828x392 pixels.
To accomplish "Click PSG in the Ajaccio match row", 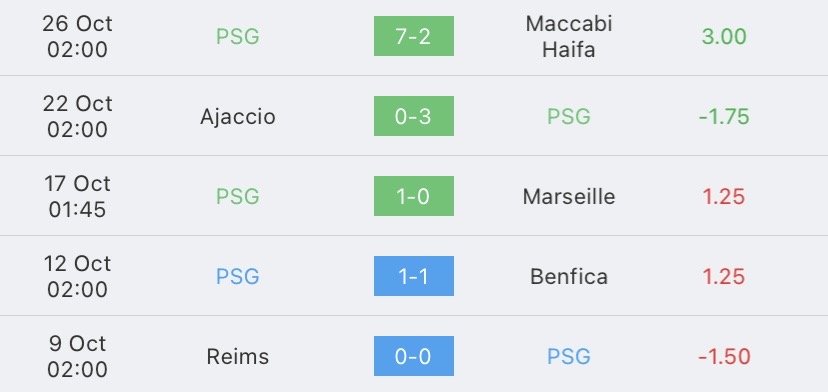I will [x=569, y=117].
